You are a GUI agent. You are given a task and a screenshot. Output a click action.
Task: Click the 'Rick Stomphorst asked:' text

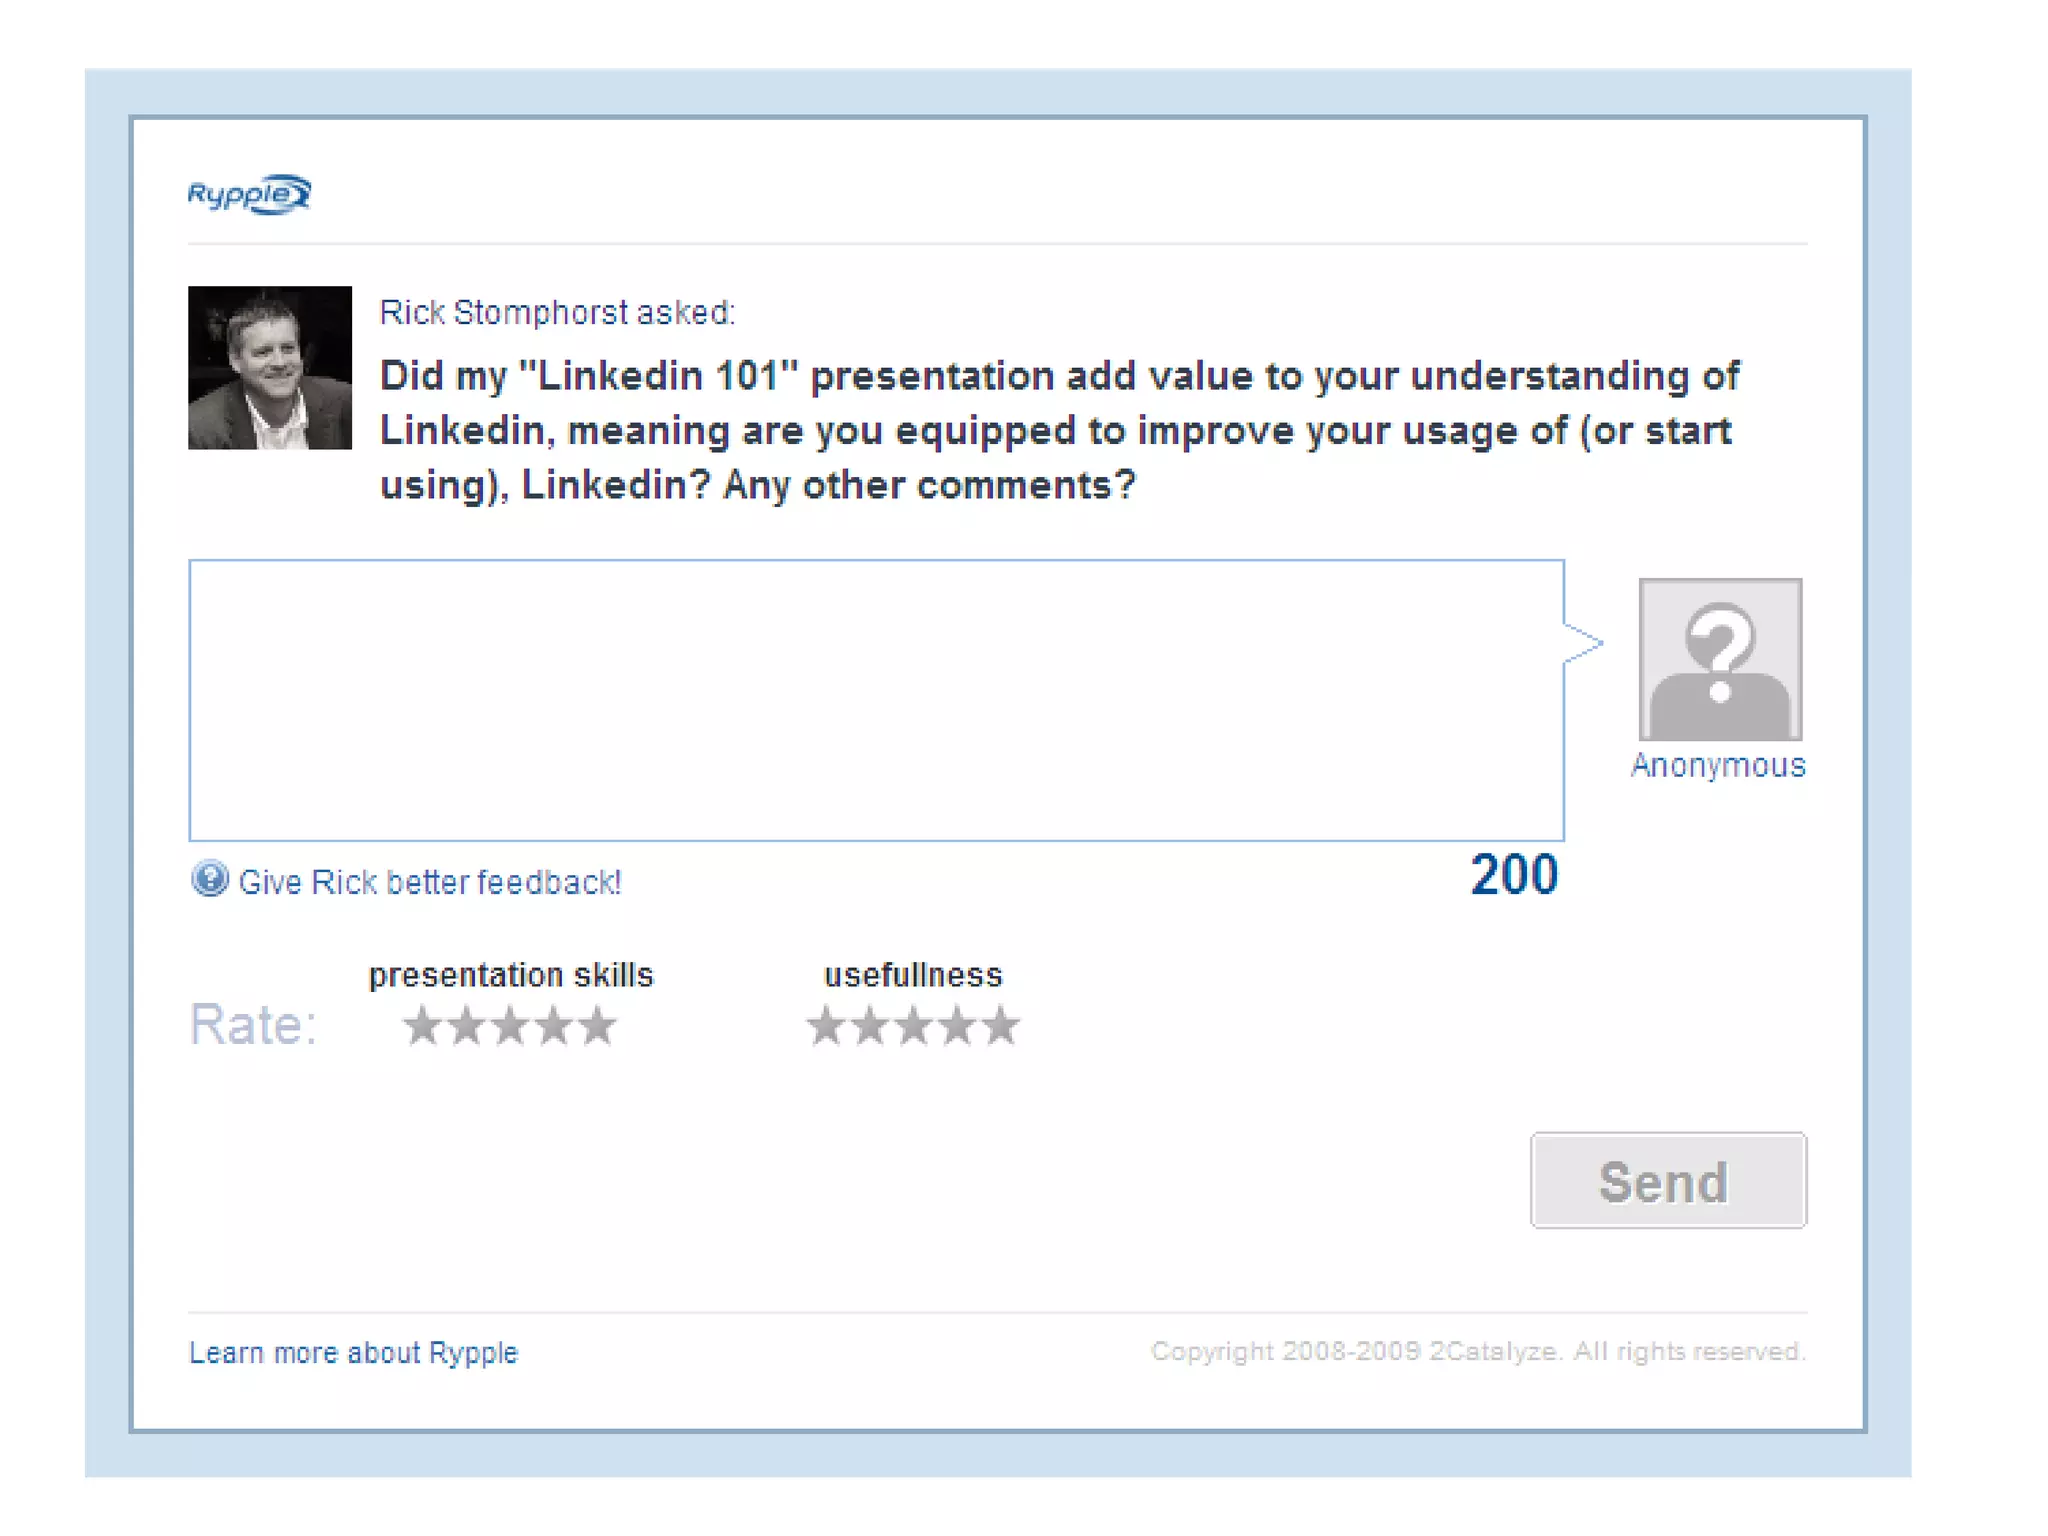[x=557, y=312]
